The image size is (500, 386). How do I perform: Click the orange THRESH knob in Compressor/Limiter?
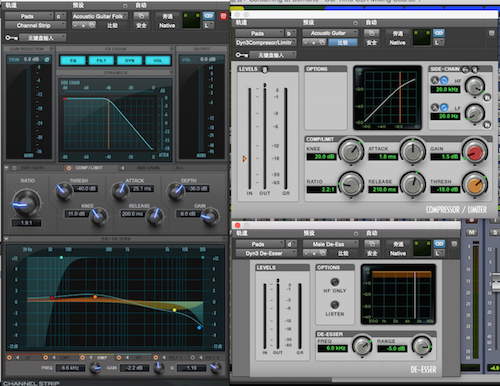point(475,184)
